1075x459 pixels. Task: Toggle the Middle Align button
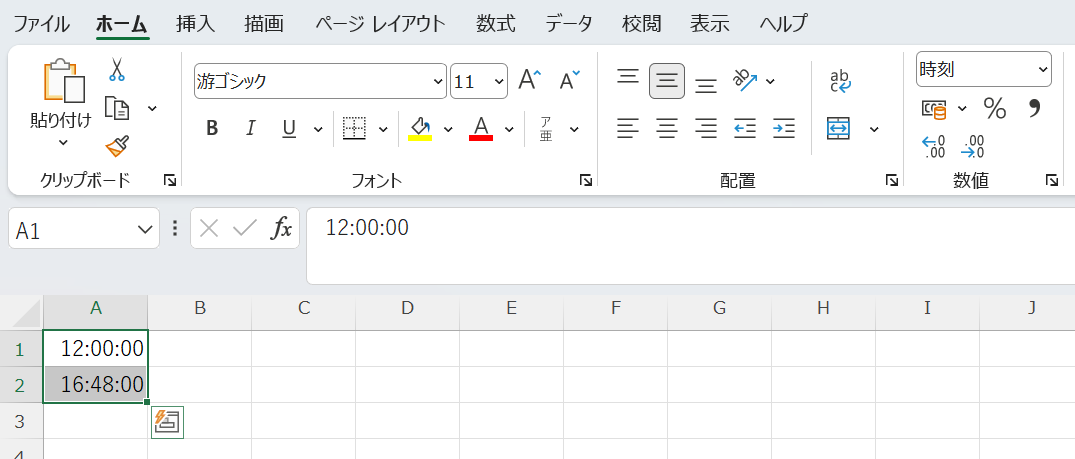tap(667, 81)
